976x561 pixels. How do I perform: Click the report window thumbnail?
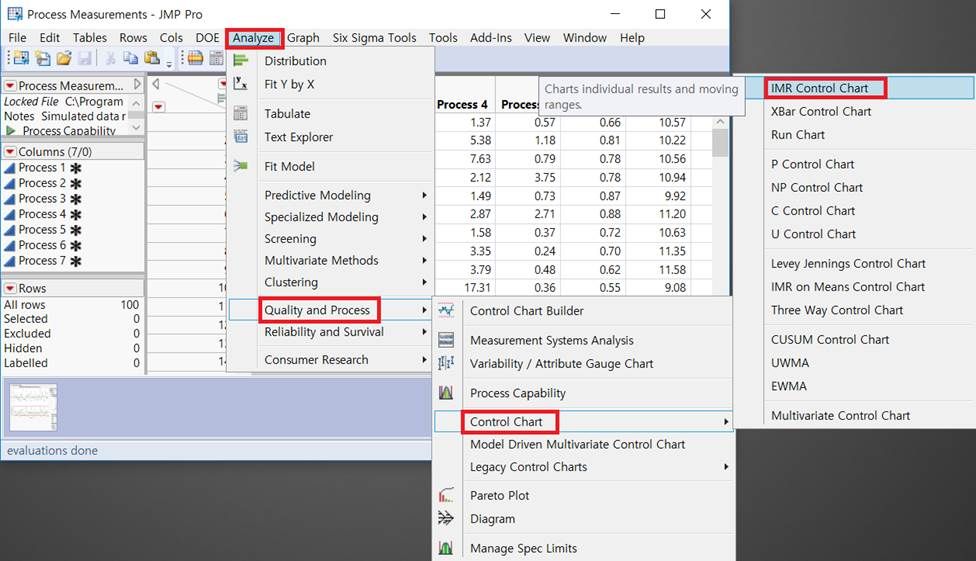click(x=33, y=408)
